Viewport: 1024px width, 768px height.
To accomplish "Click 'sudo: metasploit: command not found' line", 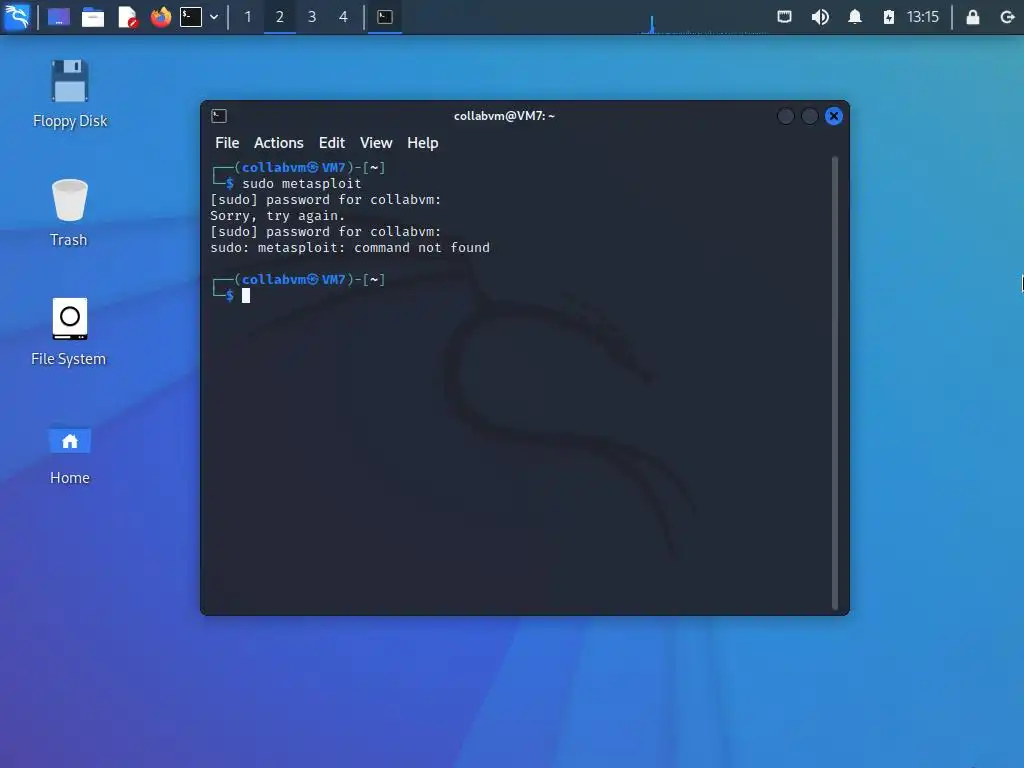I will click(x=350, y=248).
